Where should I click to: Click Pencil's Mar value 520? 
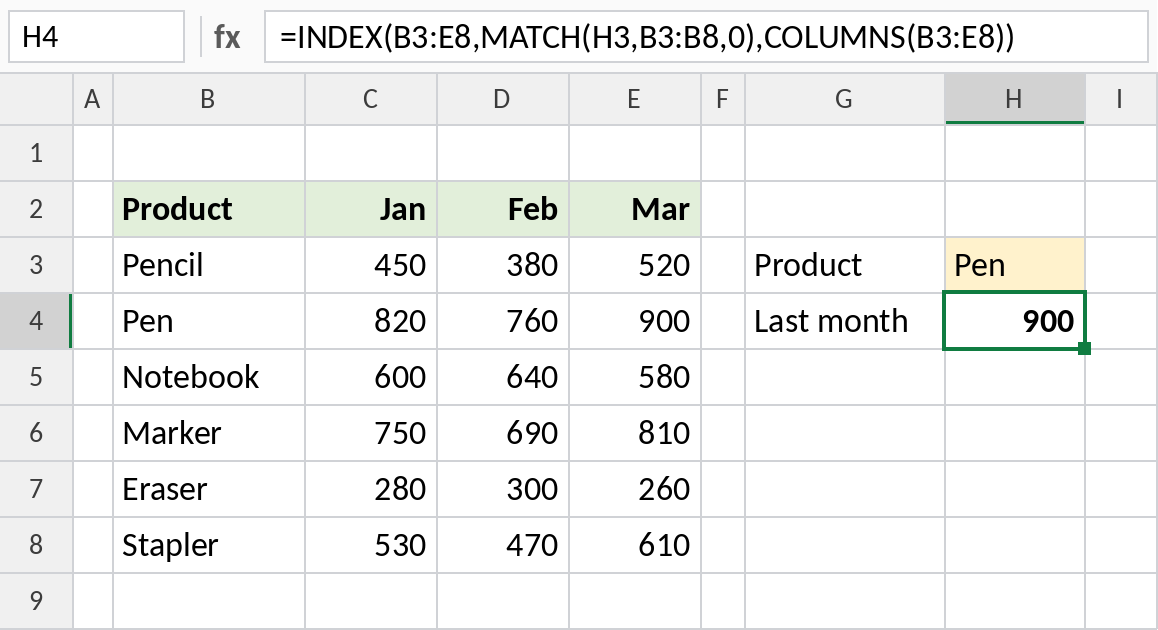(635, 265)
